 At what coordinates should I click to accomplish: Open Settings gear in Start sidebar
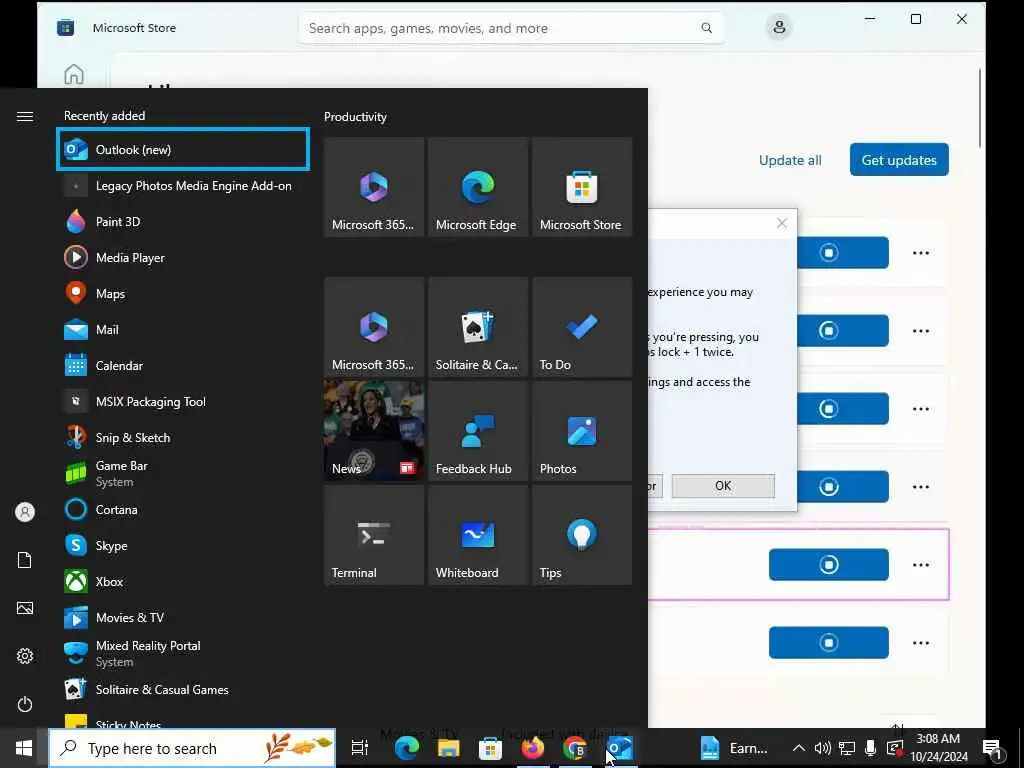(x=25, y=656)
